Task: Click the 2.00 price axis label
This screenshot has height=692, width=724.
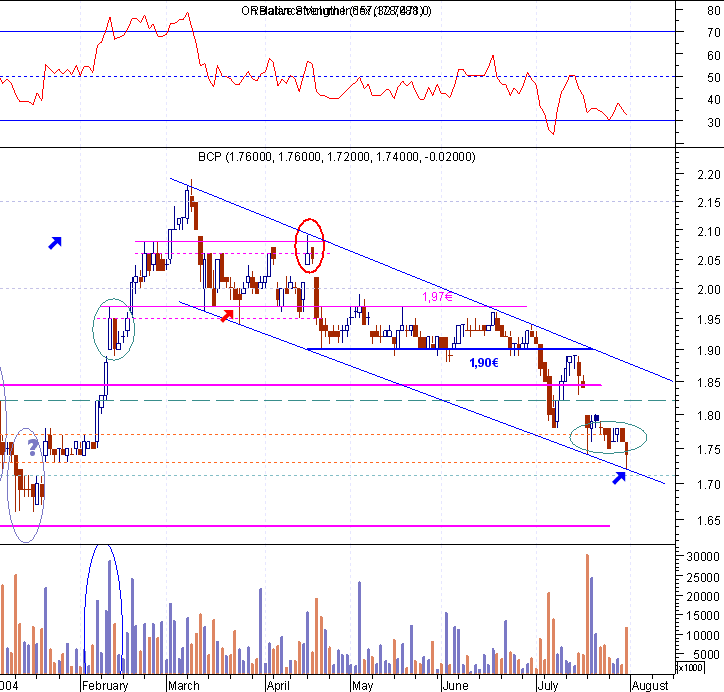Action: (709, 290)
